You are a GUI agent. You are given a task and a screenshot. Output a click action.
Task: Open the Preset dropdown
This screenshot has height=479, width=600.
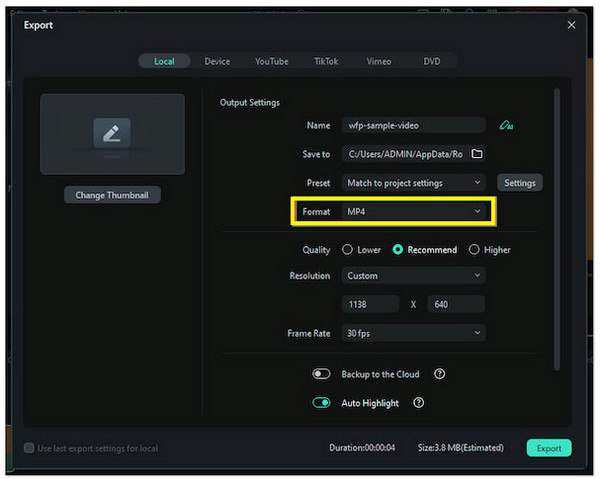coord(413,183)
